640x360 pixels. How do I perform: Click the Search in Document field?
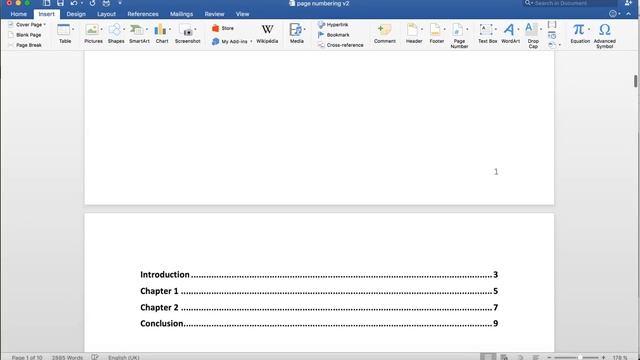(x=569, y=3)
